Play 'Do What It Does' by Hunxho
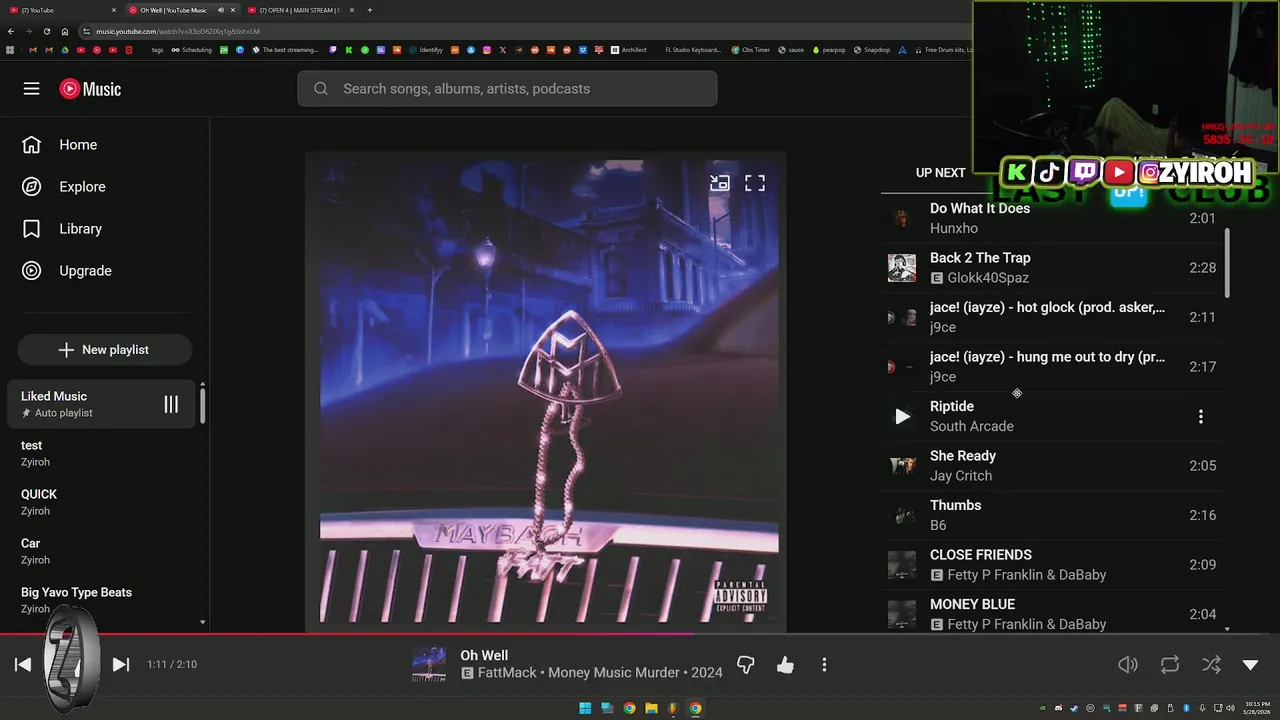Viewport: 1280px width, 720px height. pyautogui.click(x=1053, y=218)
